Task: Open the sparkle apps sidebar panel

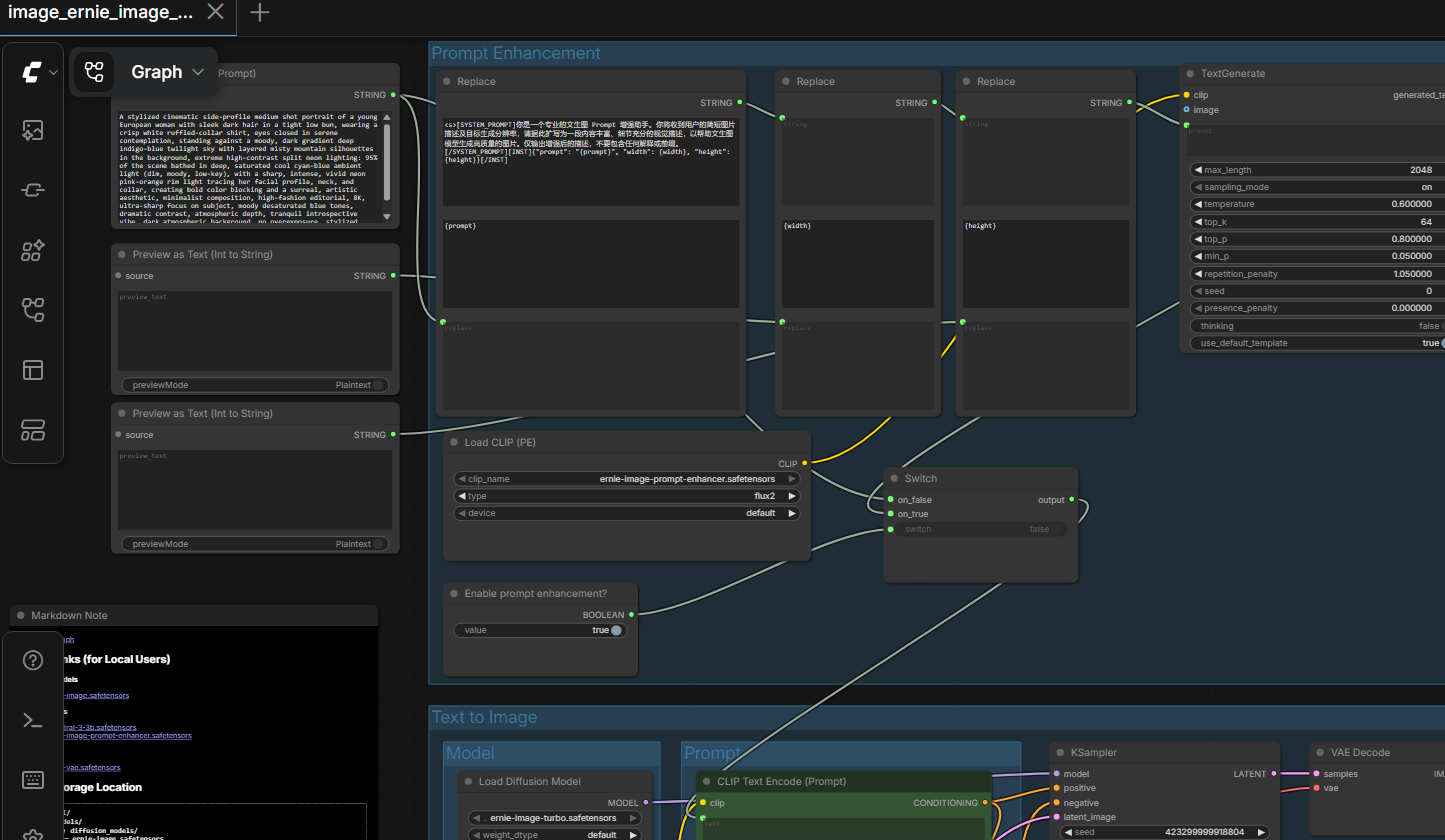Action: point(33,250)
